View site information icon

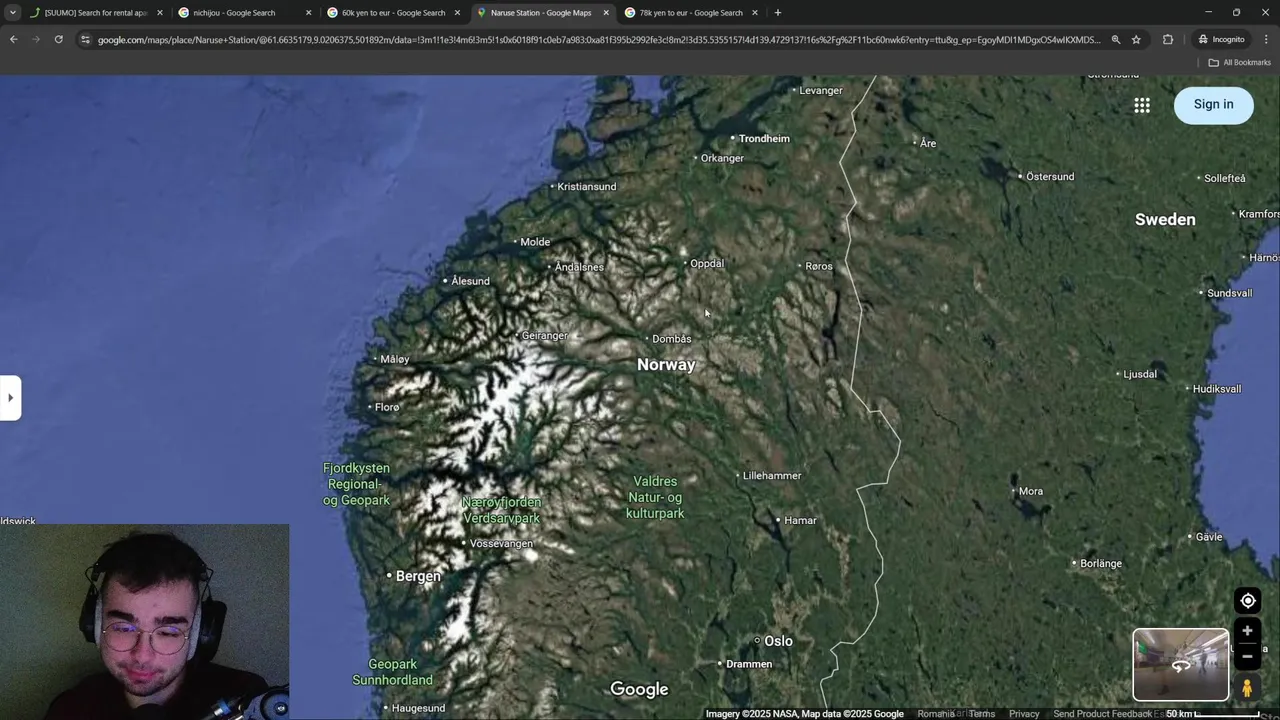pyautogui.click(x=86, y=40)
